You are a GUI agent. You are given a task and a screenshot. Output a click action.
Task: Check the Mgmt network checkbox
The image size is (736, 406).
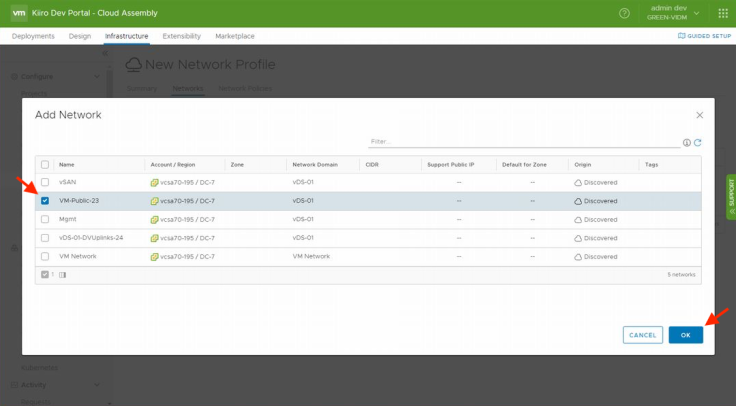pos(45,219)
